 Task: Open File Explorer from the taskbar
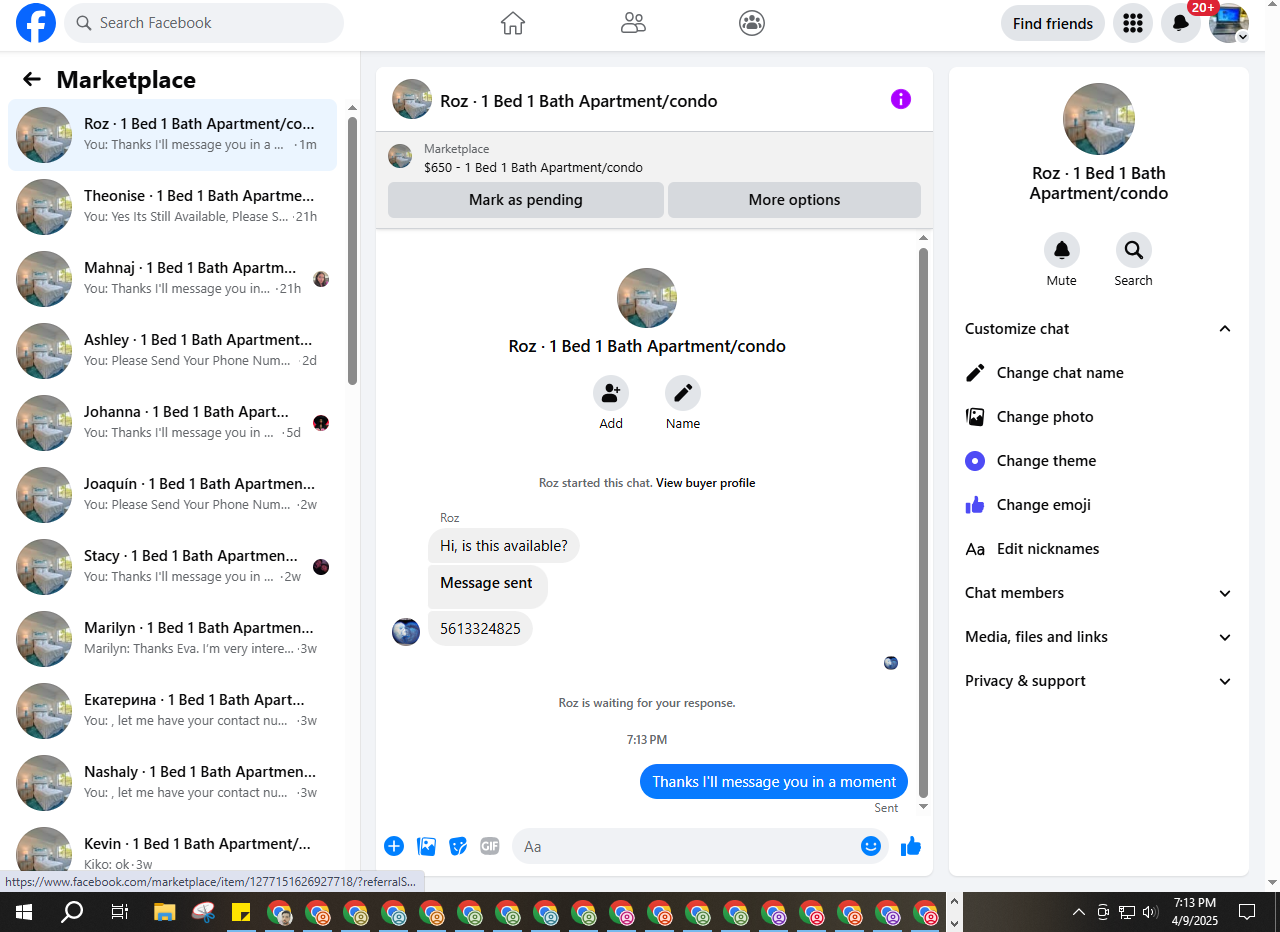click(164, 912)
